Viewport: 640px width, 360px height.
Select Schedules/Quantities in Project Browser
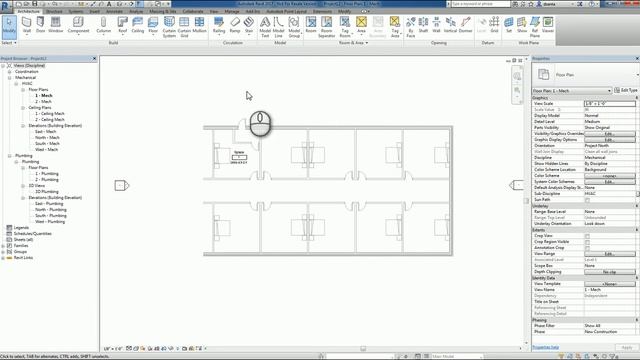coord(33,234)
